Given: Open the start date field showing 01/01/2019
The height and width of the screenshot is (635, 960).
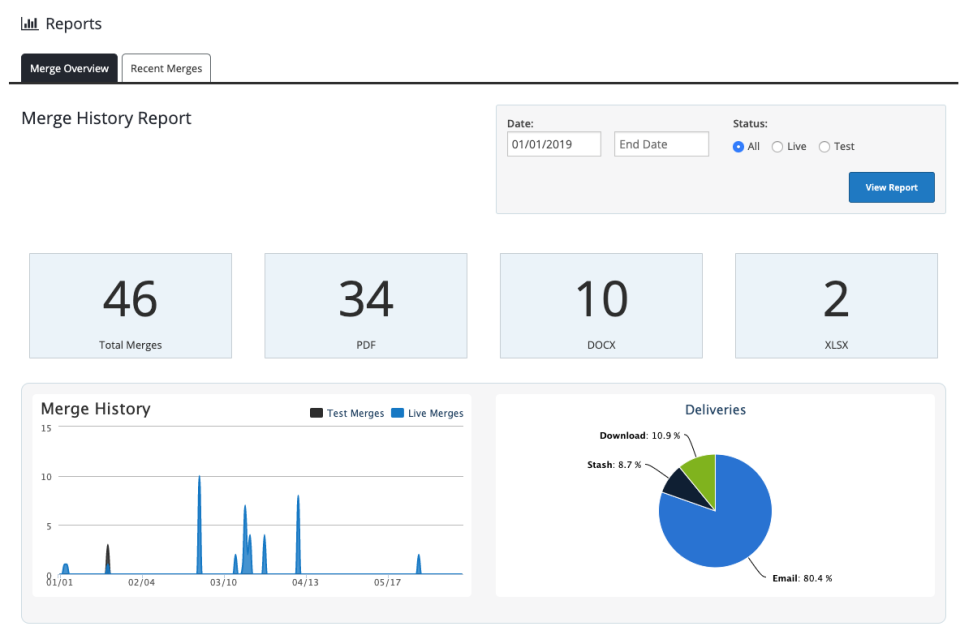Looking at the screenshot, I should click(x=553, y=143).
